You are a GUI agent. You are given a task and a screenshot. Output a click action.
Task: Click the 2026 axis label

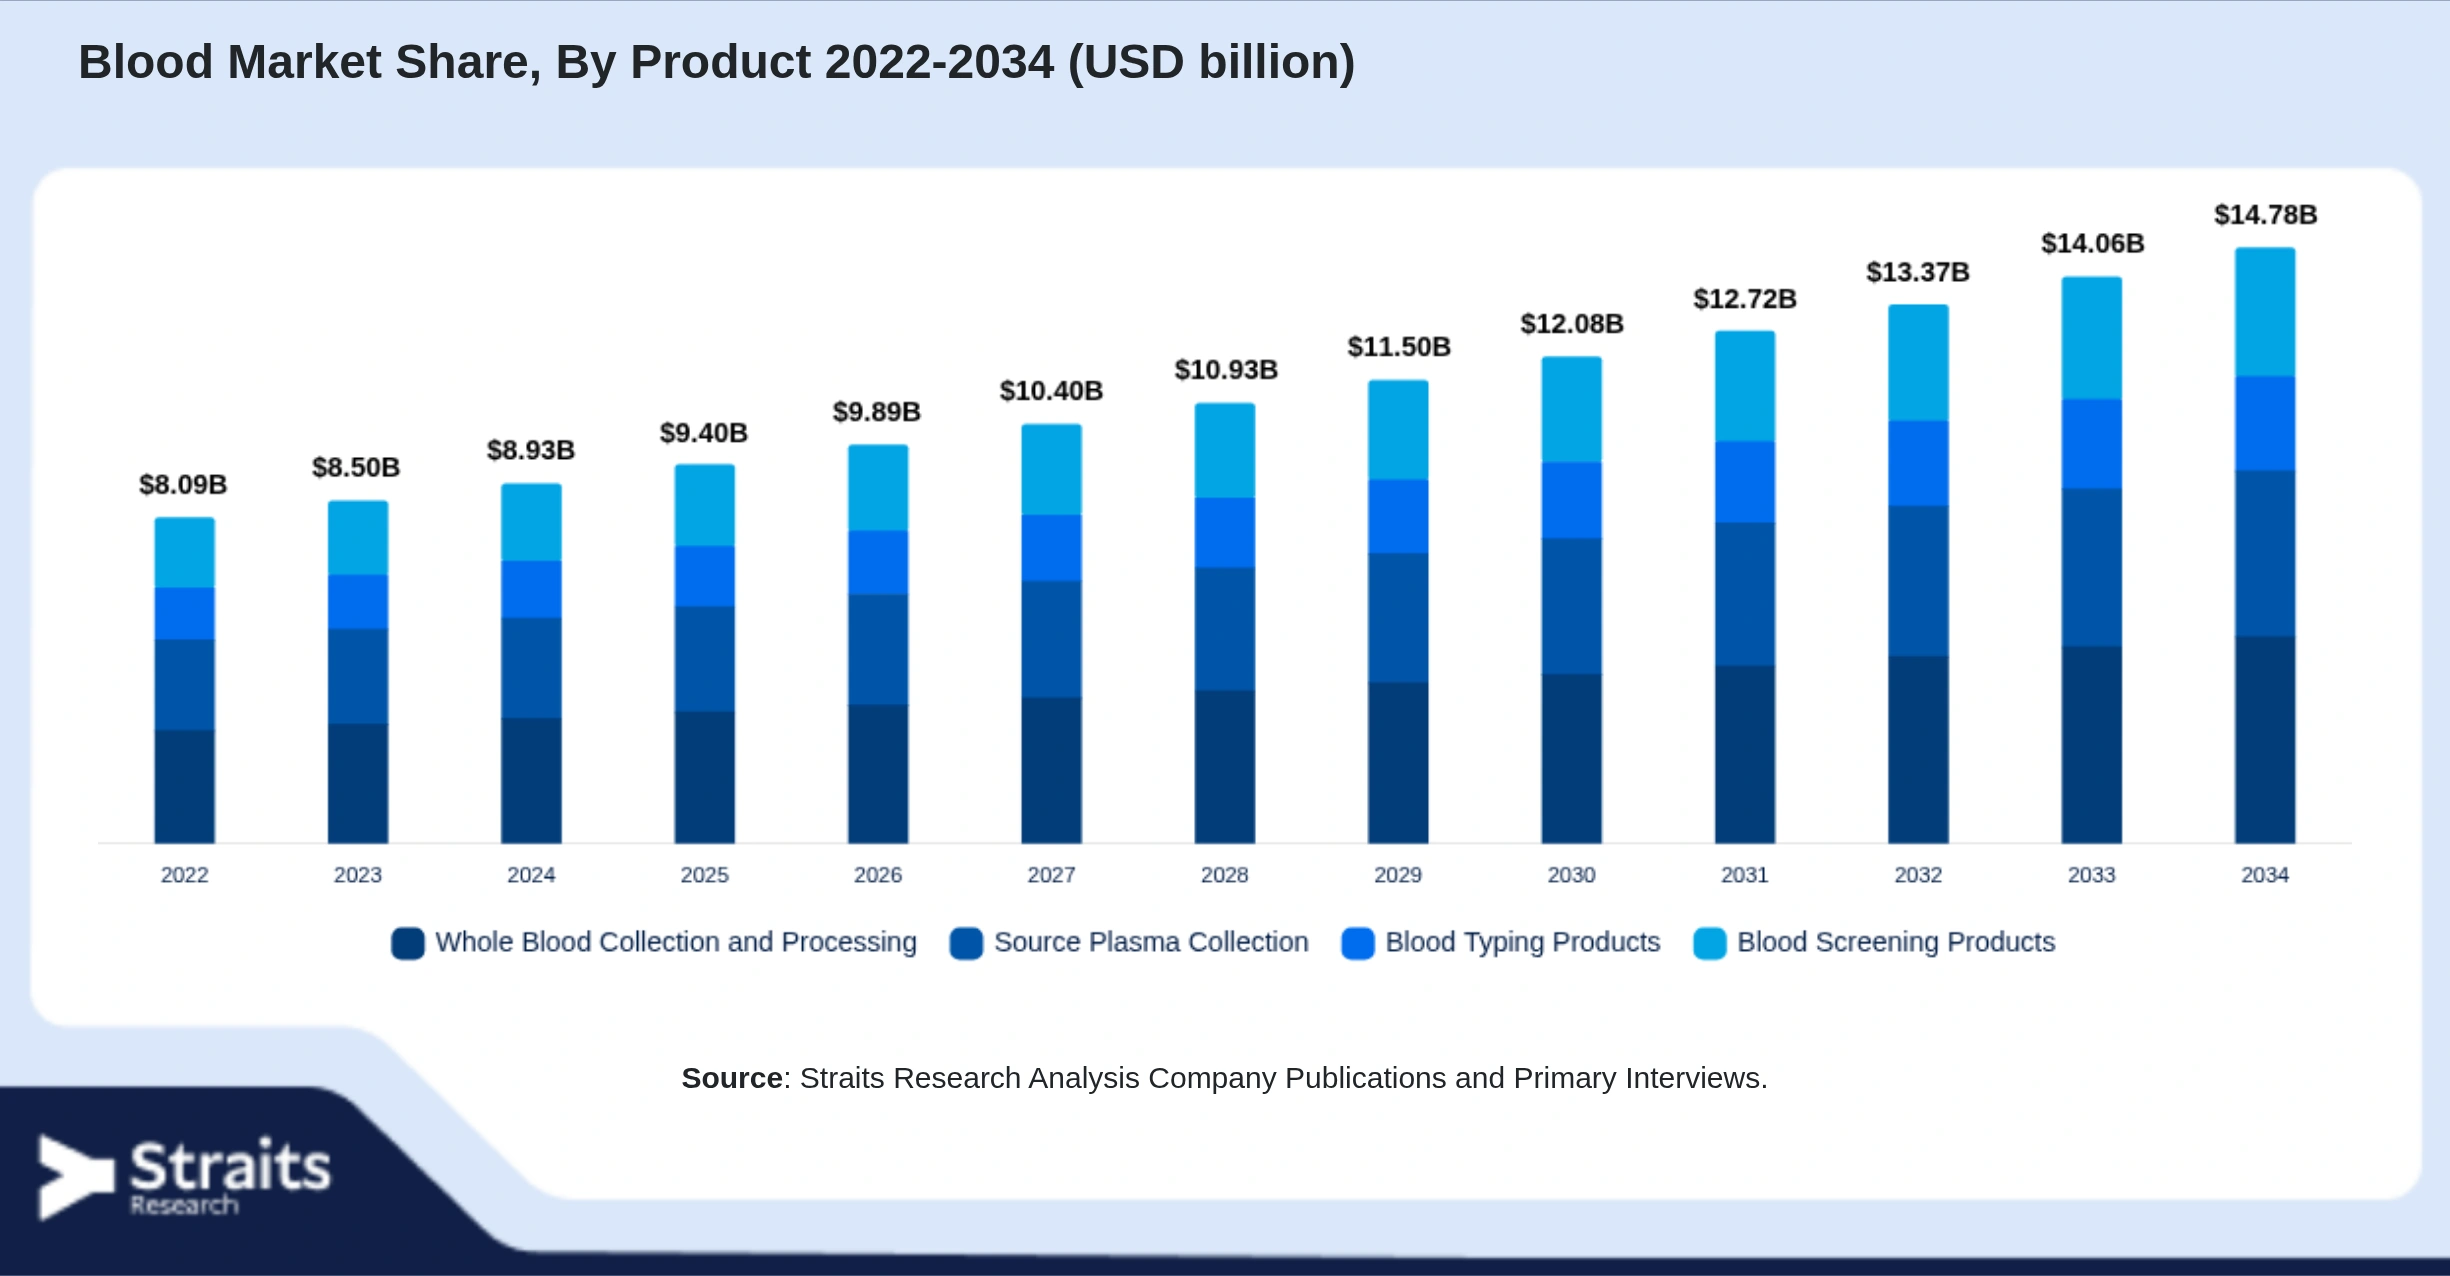click(878, 875)
